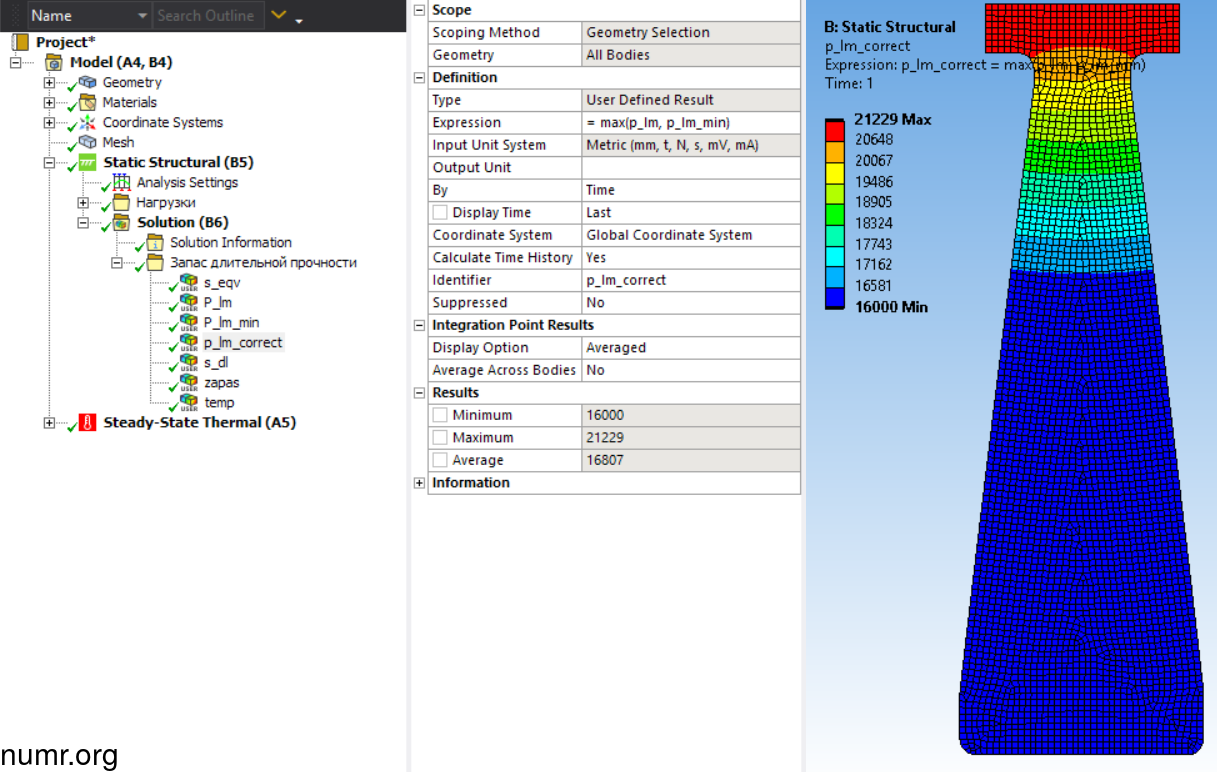The image size is (1217, 772).
Task: Click the s_eqv user result icon
Action: pyautogui.click(x=188, y=283)
